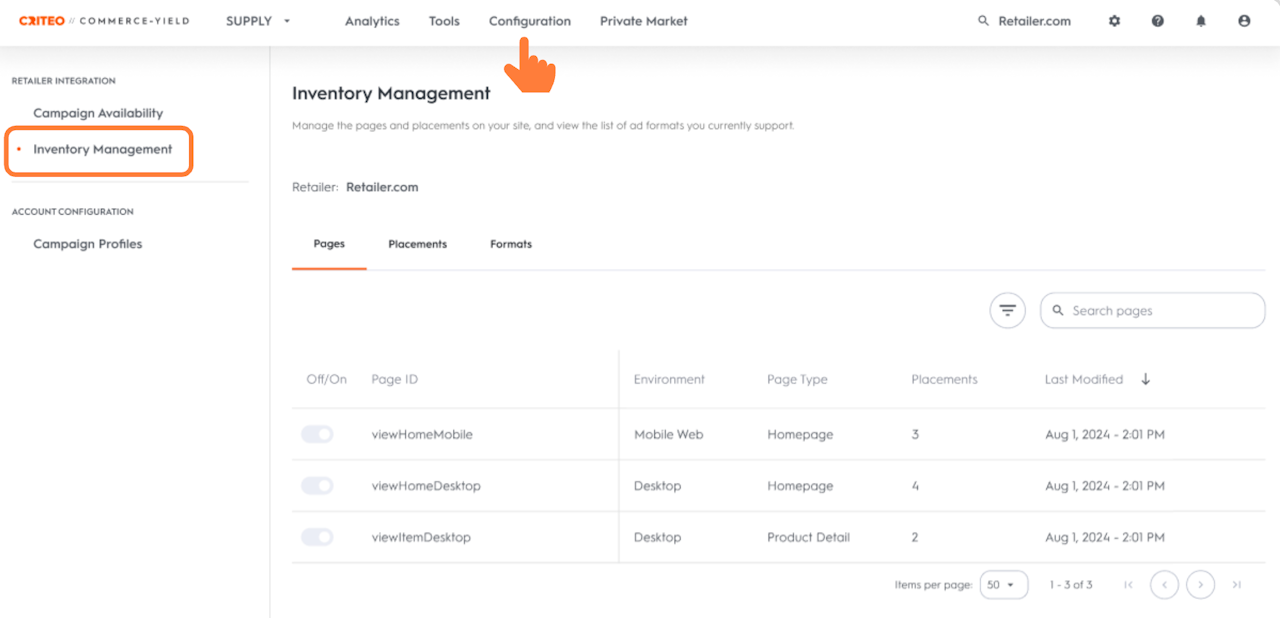1280x618 pixels.
Task: Click the help question mark icon
Action: (x=1157, y=21)
